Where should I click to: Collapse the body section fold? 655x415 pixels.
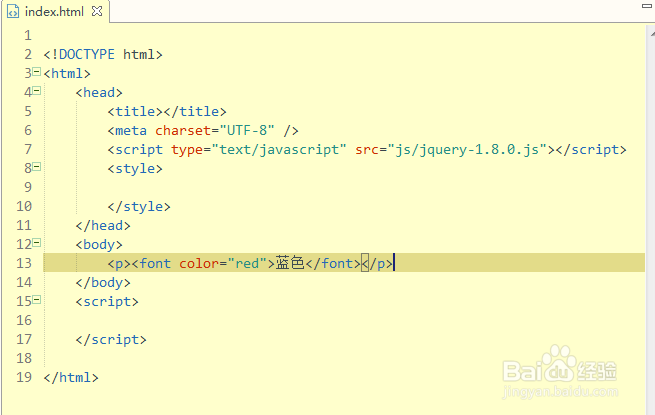pyautogui.click(x=36, y=243)
